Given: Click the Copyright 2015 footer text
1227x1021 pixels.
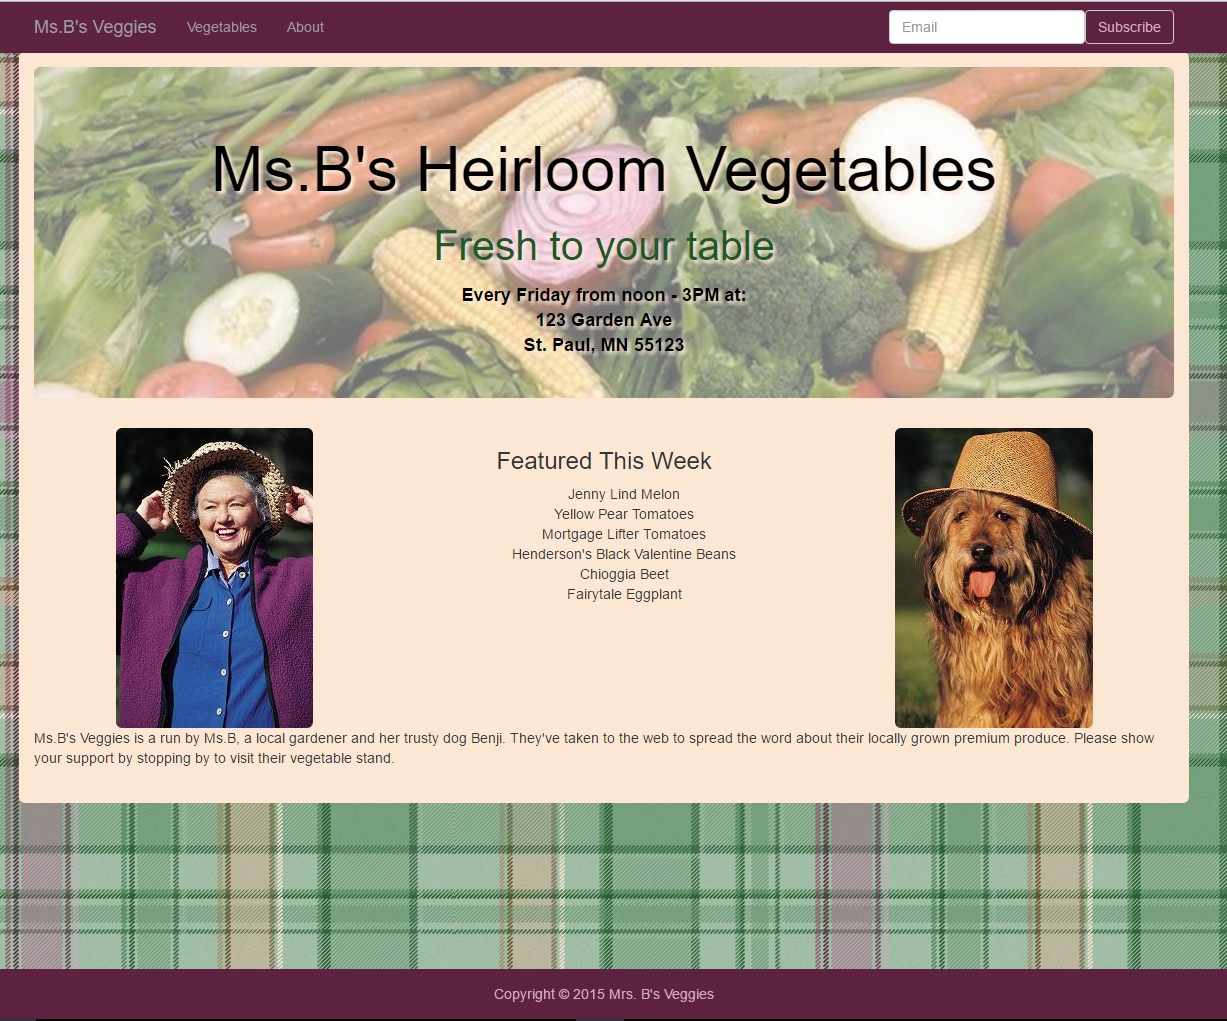Looking at the screenshot, I should (x=603, y=994).
